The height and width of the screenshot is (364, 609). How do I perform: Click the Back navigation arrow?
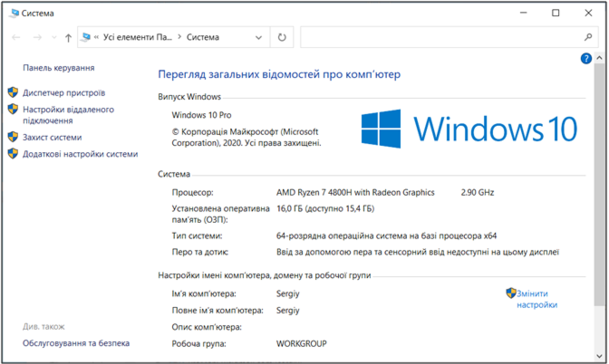[16, 37]
